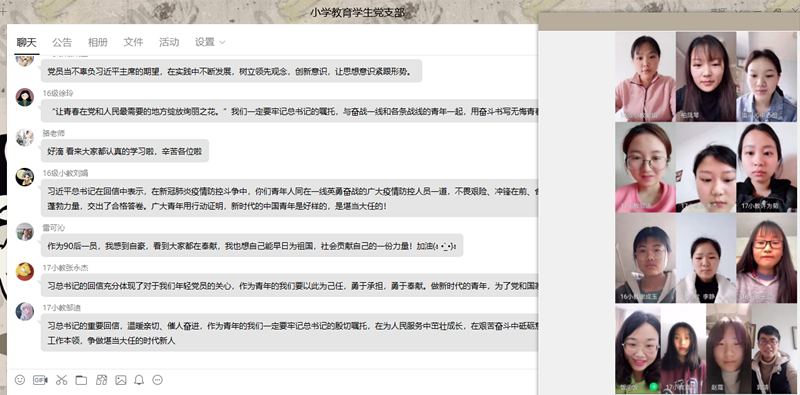This screenshot has height=395, width=800.
Task: Click 17小教张永杰's profile avatar
Action: coord(24,271)
